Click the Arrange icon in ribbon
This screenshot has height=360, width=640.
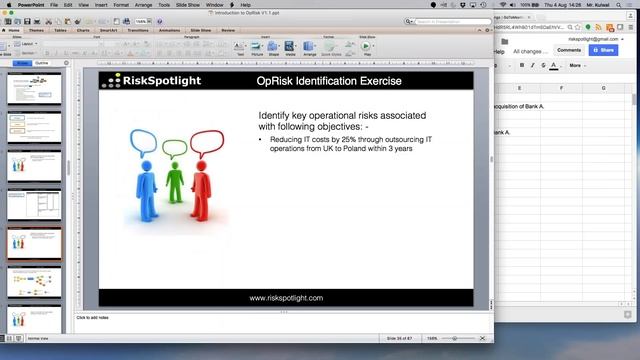(309, 48)
